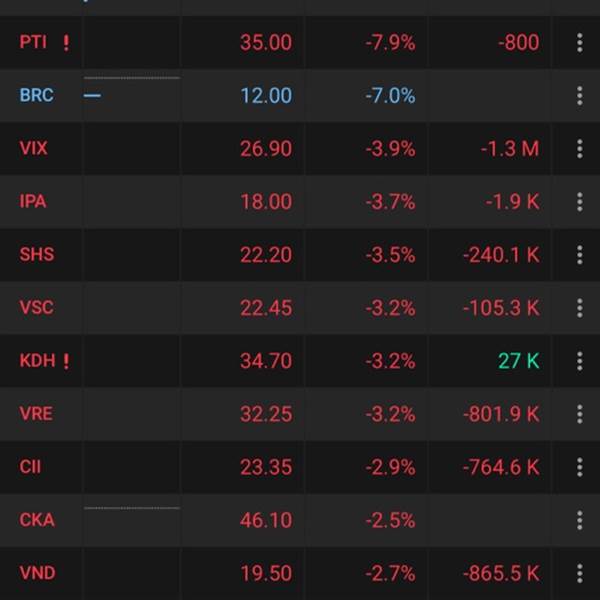Open the three-dot menu for CKA

click(579, 520)
